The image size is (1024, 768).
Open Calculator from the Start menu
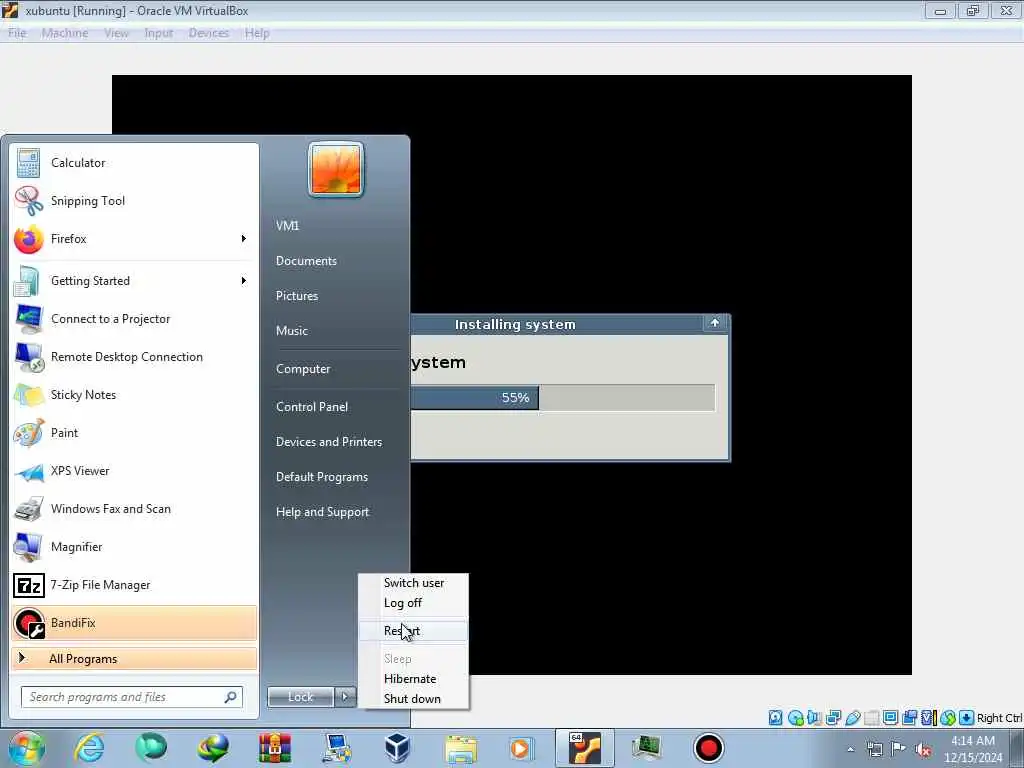(x=134, y=163)
